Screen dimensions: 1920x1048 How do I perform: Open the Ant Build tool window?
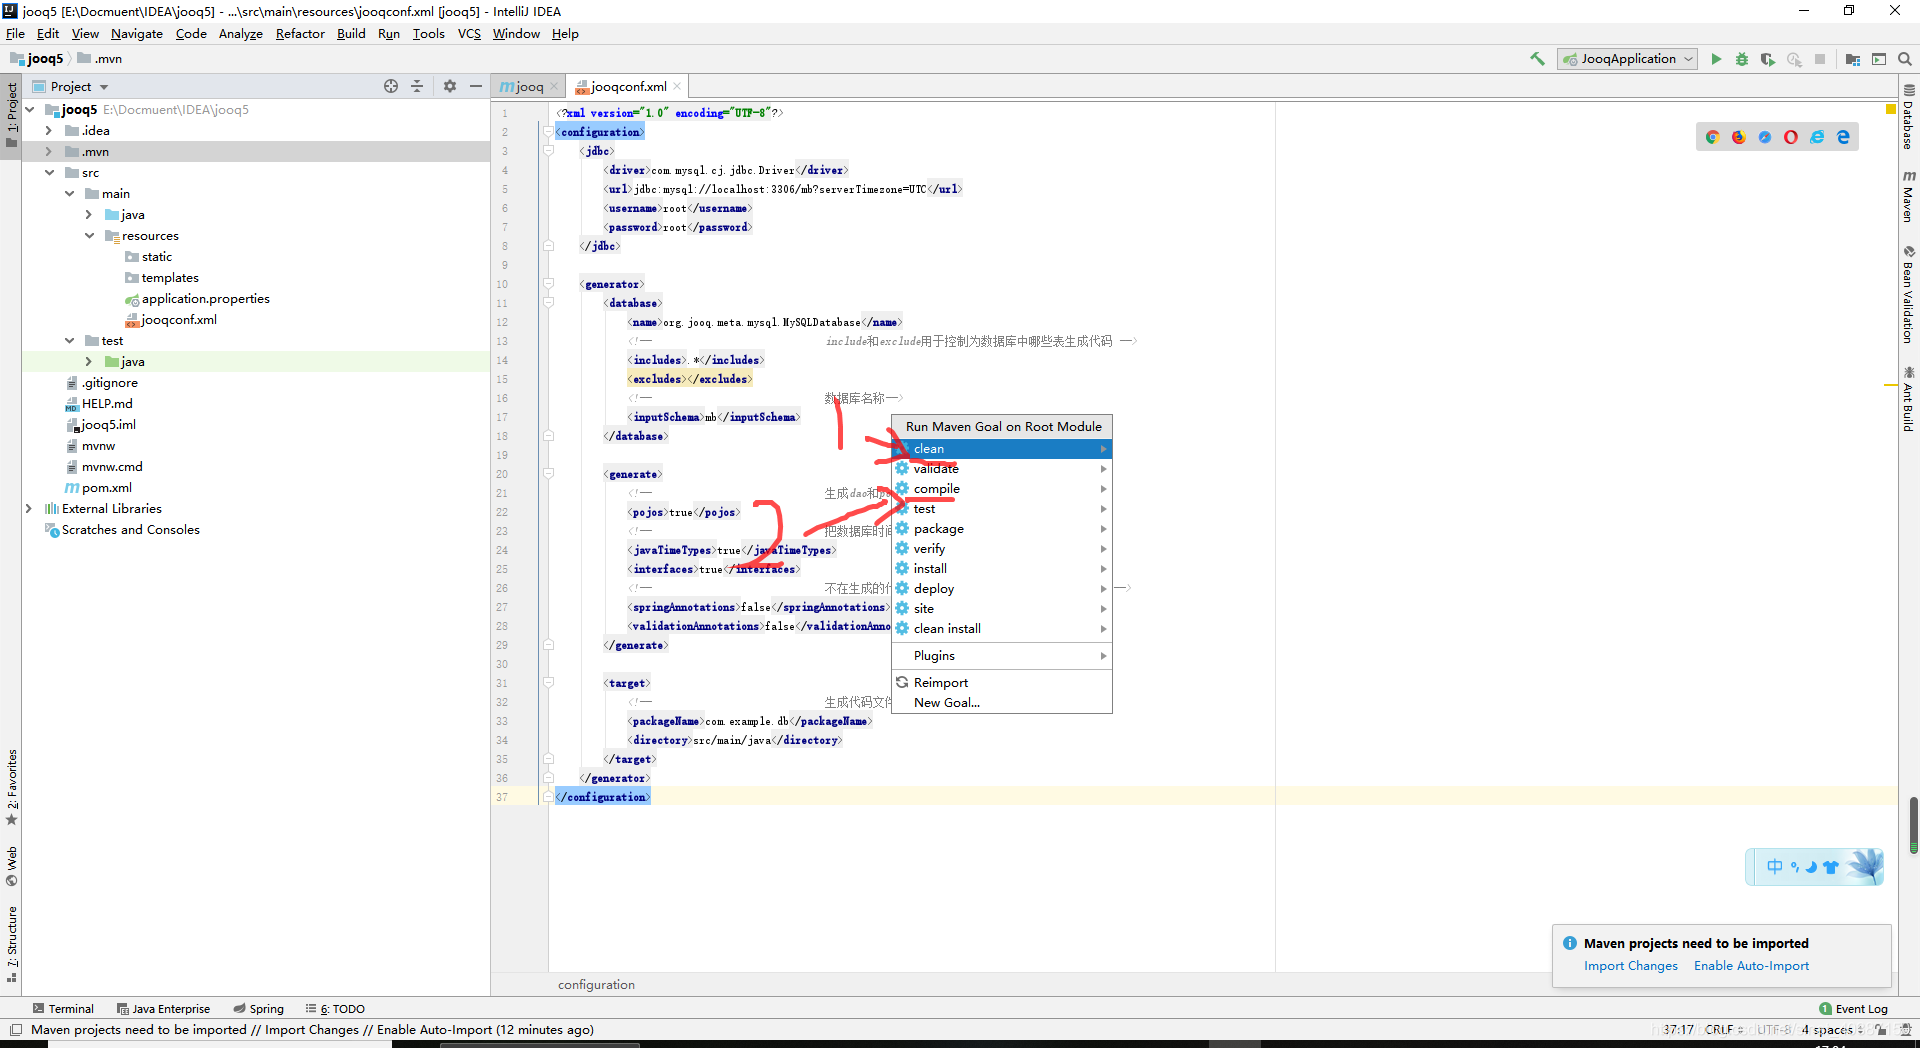pos(1909,399)
